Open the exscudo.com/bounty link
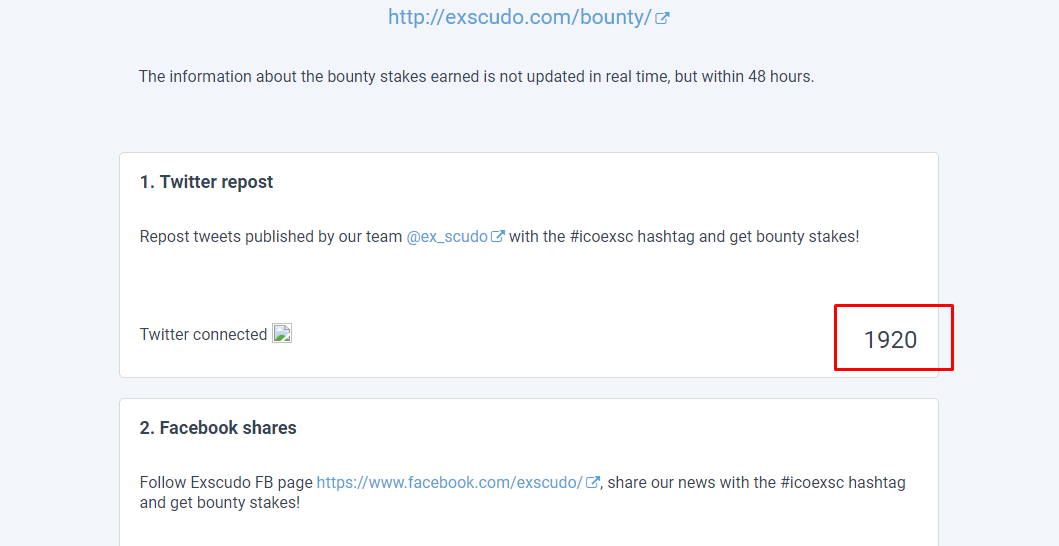The height and width of the screenshot is (546, 1059). pos(519,17)
